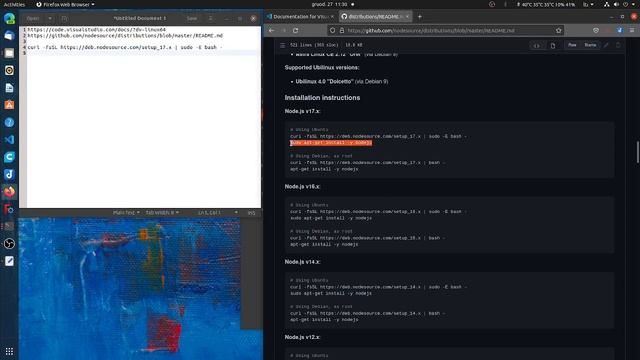
Task: Open keyboard layout indicator menu
Action: click(x=588, y=4)
